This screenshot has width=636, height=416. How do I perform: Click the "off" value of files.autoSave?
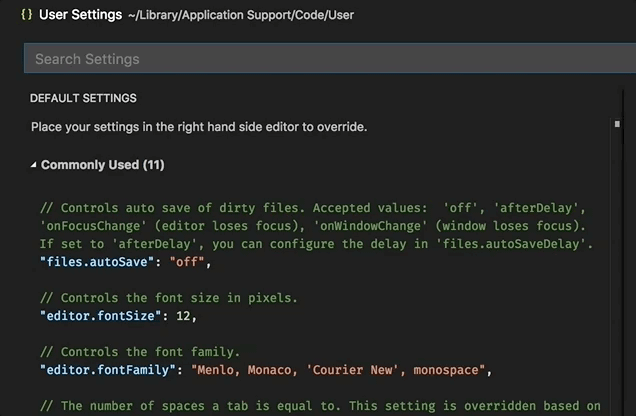tap(188, 262)
